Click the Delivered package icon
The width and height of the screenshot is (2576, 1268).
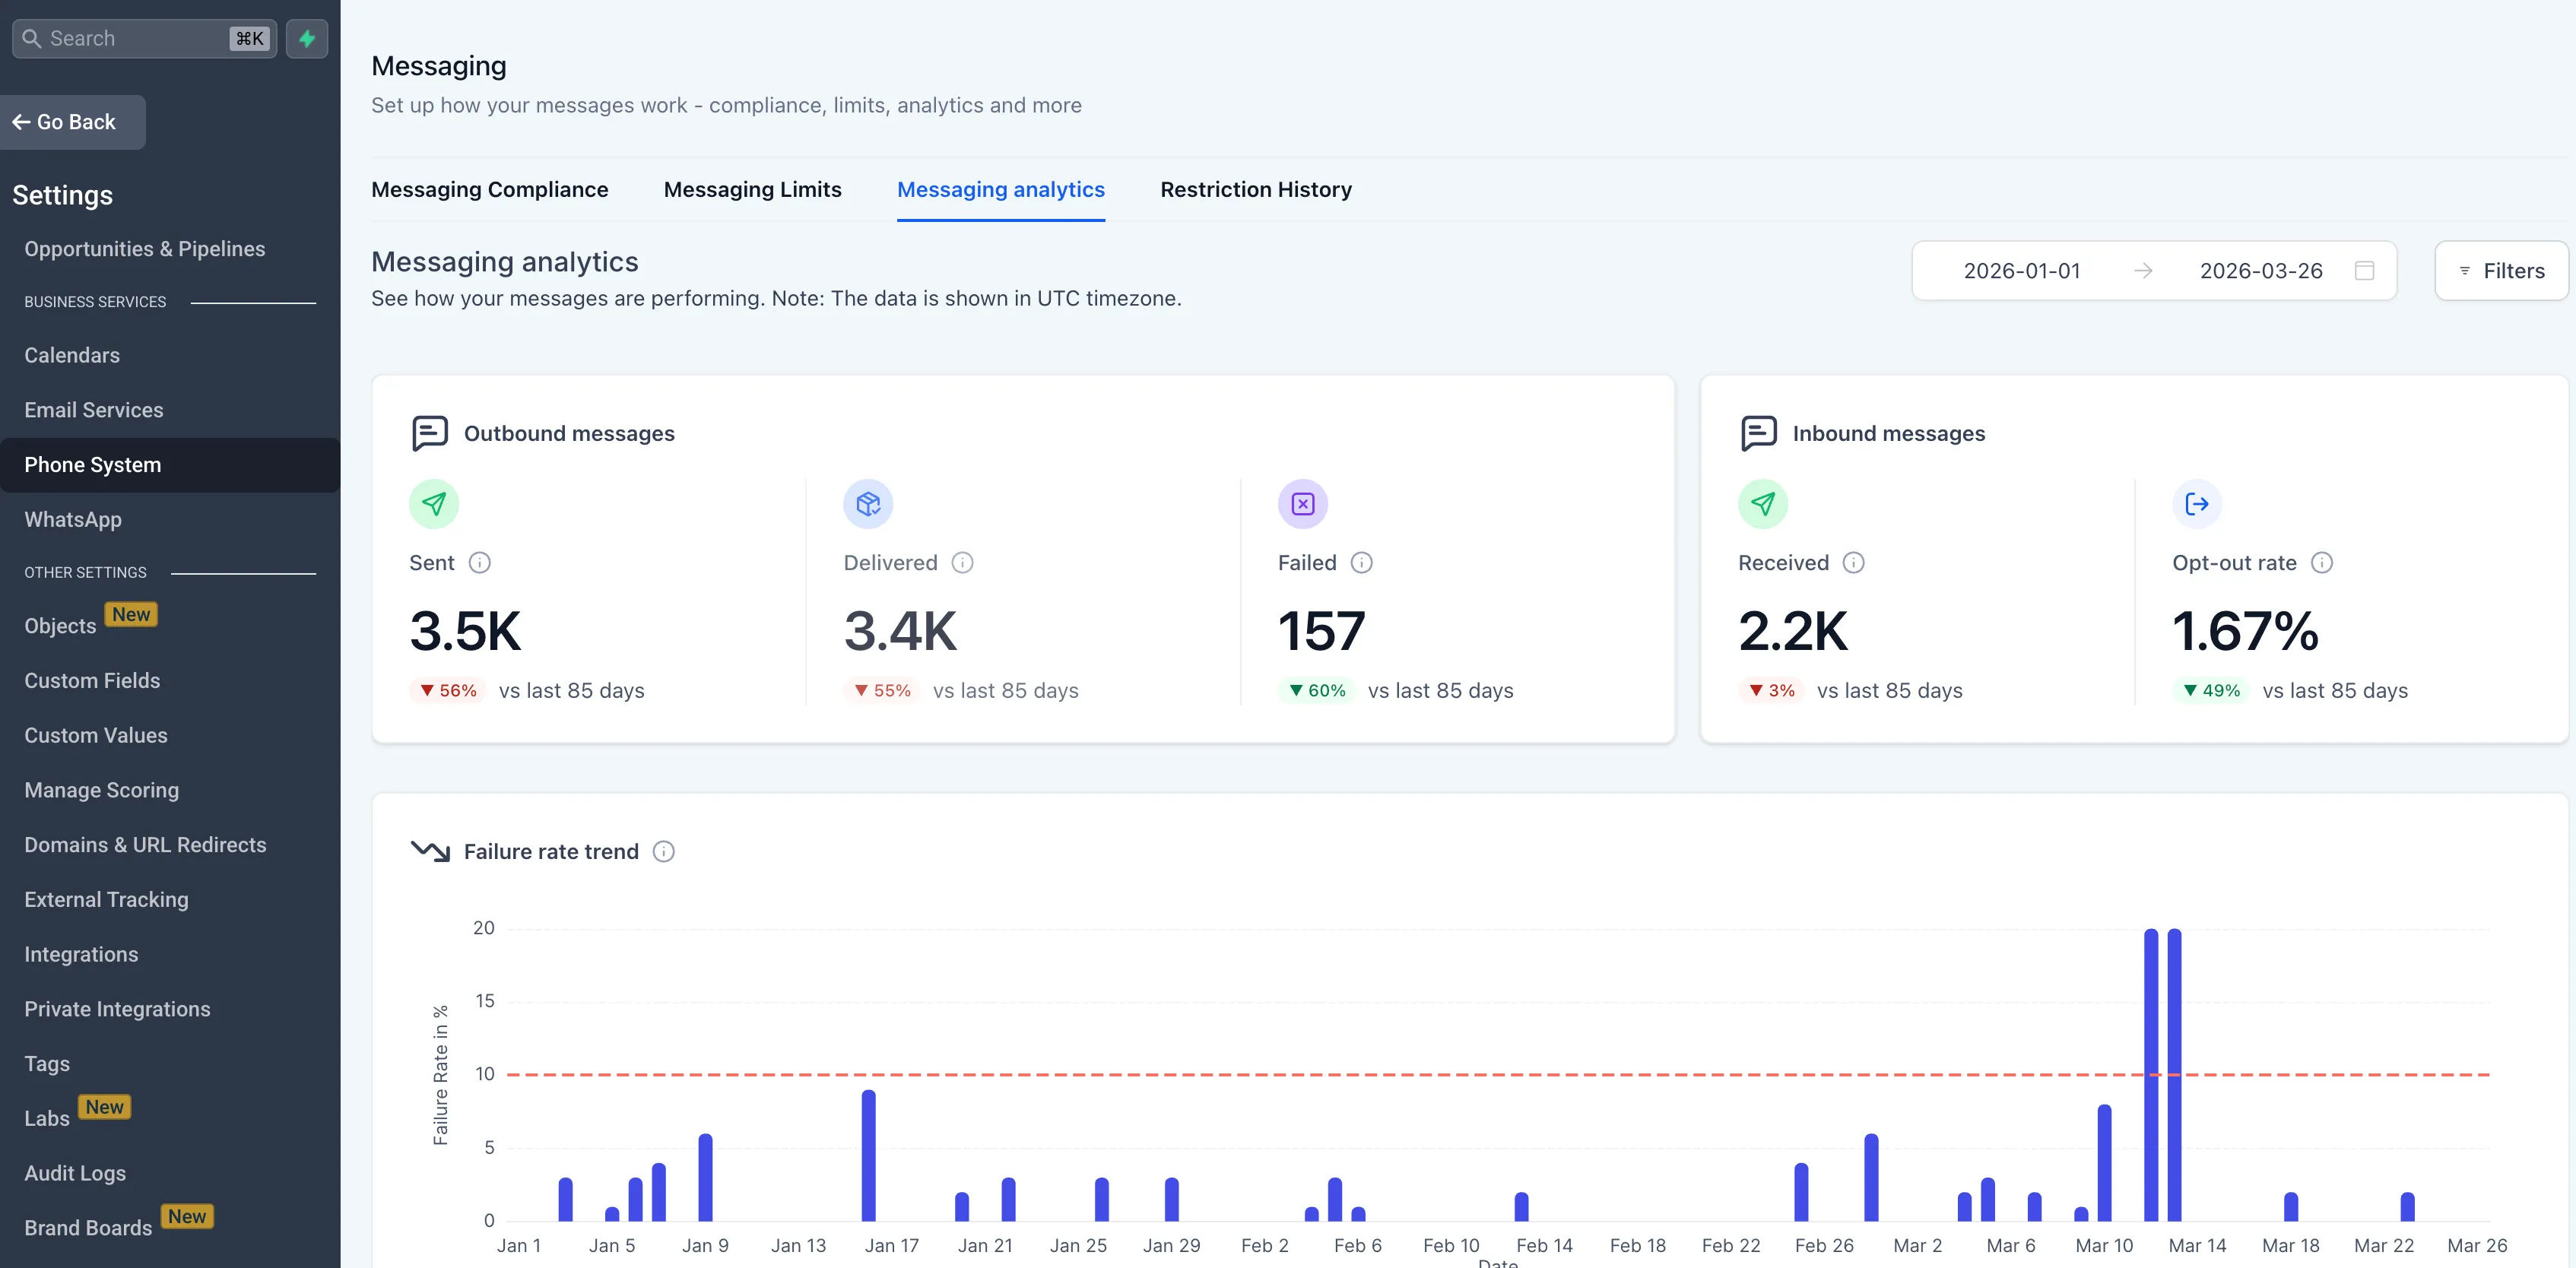point(868,504)
